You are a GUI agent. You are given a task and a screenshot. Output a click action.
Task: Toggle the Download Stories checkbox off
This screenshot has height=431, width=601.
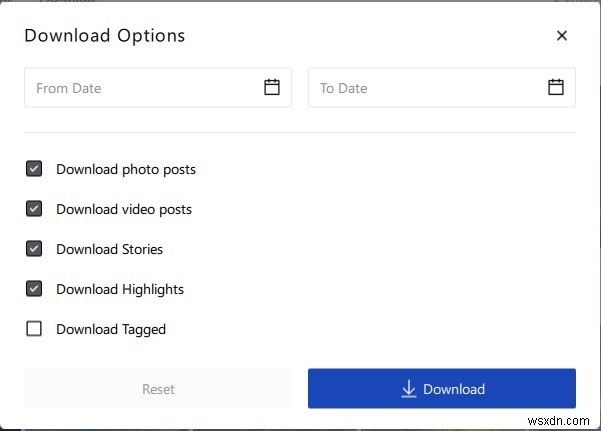(34, 249)
